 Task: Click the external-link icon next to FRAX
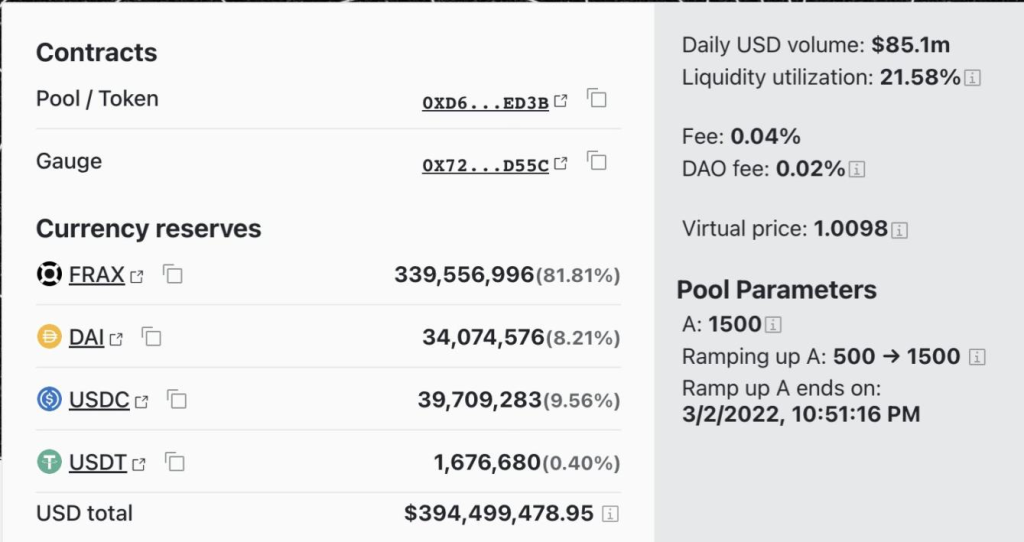pyautogui.click(x=136, y=277)
